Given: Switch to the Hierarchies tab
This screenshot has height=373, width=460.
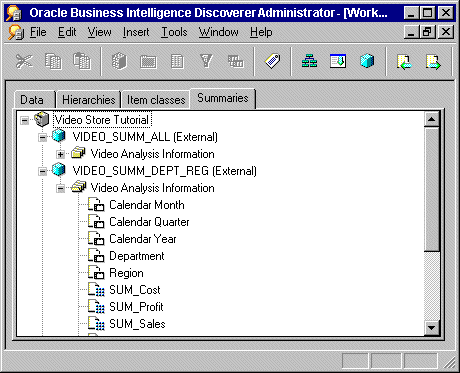Looking at the screenshot, I should pyautogui.click(x=89, y=100).
